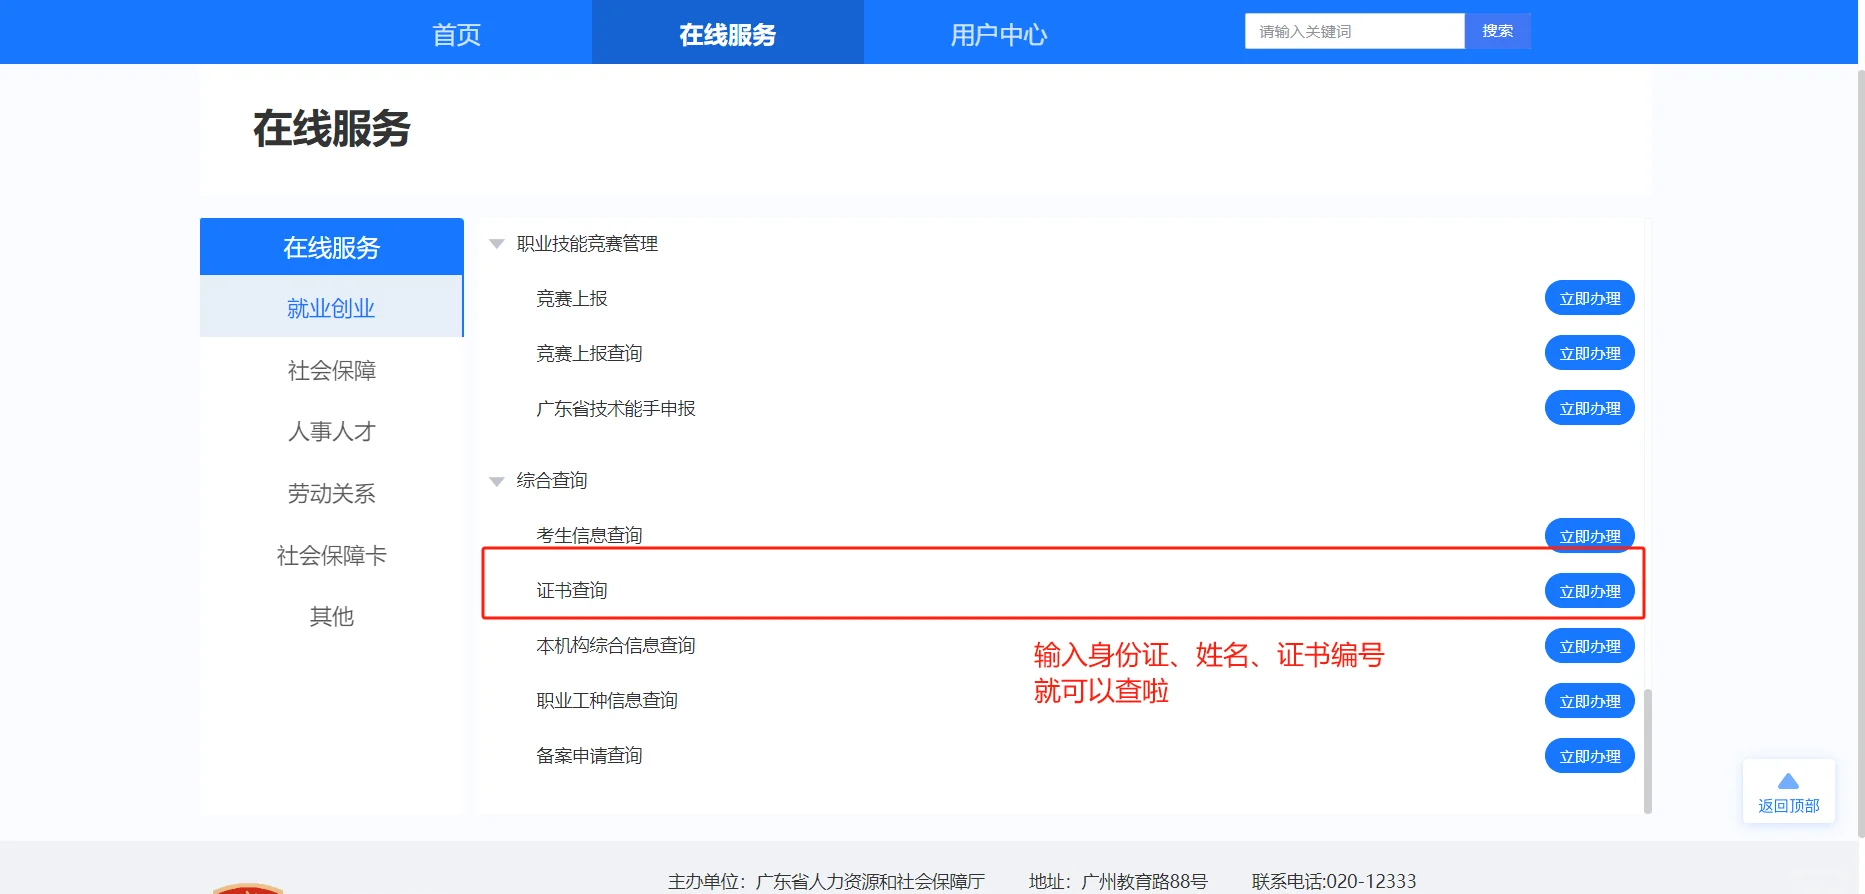Click 立即办理 for 竞赛上报查询

coord(1589,353)
